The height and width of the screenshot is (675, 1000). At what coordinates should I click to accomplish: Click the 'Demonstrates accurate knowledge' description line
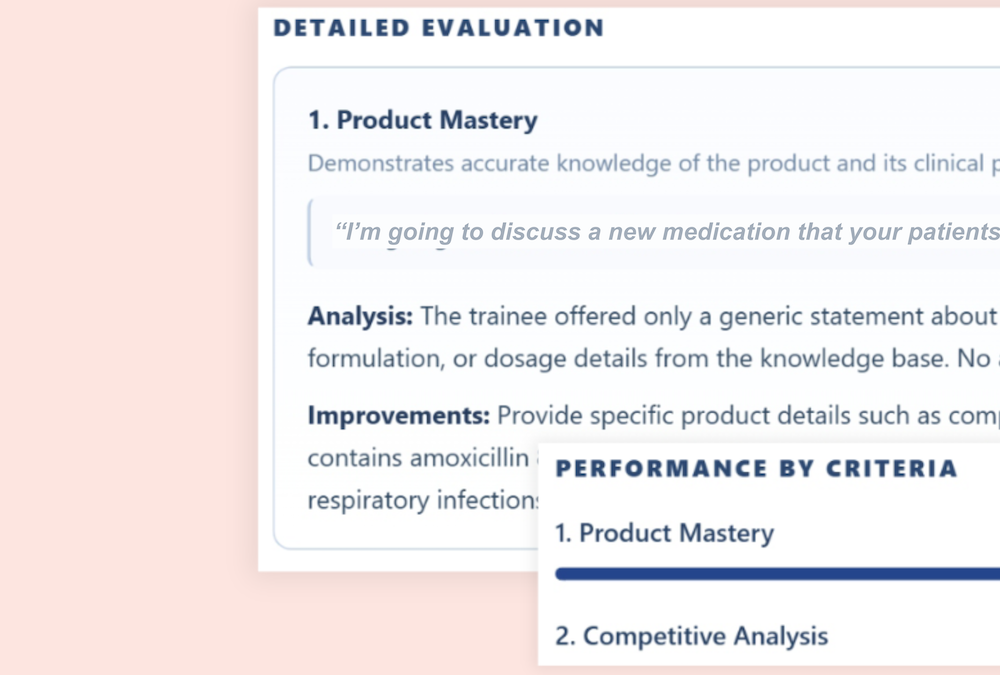654,163
